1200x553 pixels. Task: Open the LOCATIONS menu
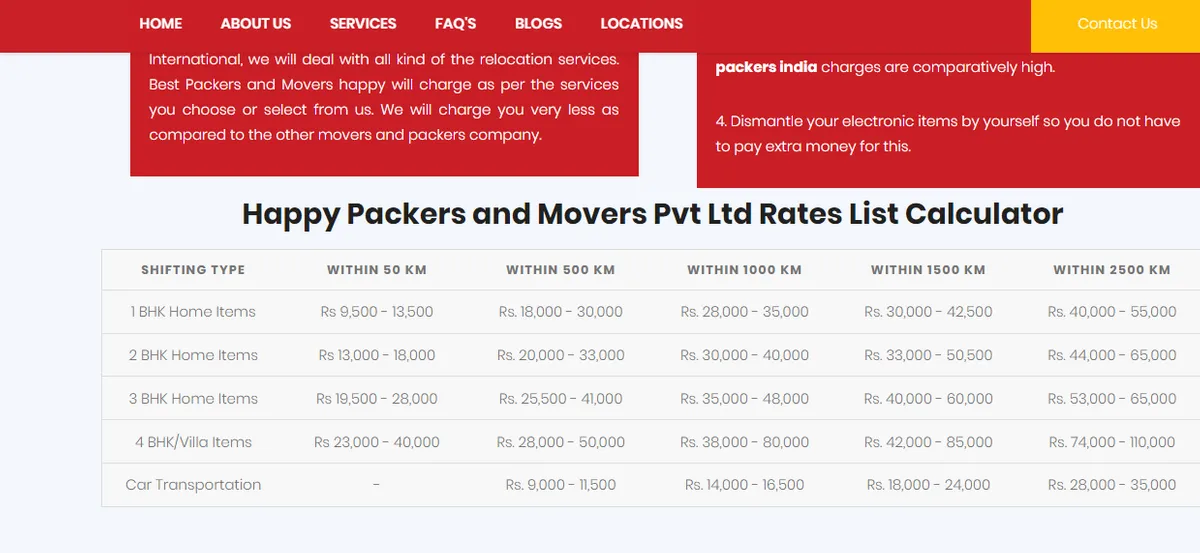point(641,23)
